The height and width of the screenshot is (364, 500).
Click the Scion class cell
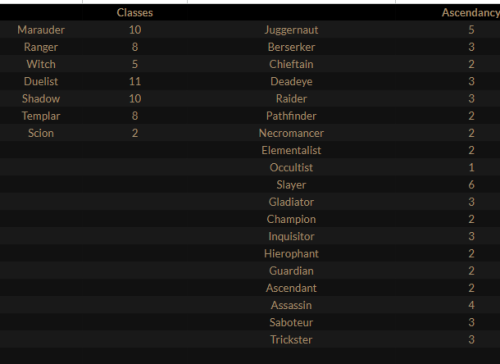coord(41,133)
